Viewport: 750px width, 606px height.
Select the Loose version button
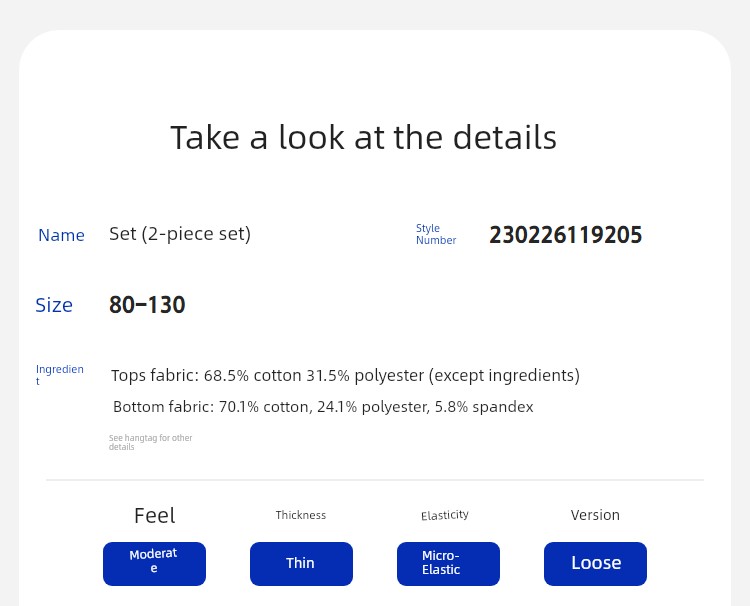click(x=595, y=563)
